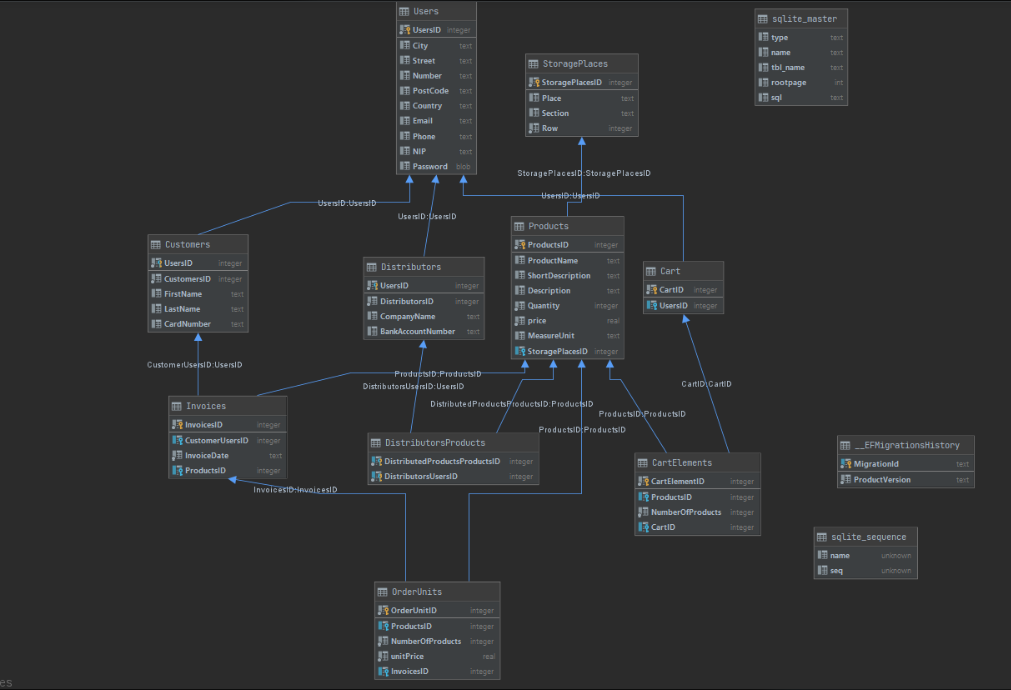Screen dimensions: 1011x690
Task: Select the unitPrice column in OrderUnits
Action: click(437, 656)
